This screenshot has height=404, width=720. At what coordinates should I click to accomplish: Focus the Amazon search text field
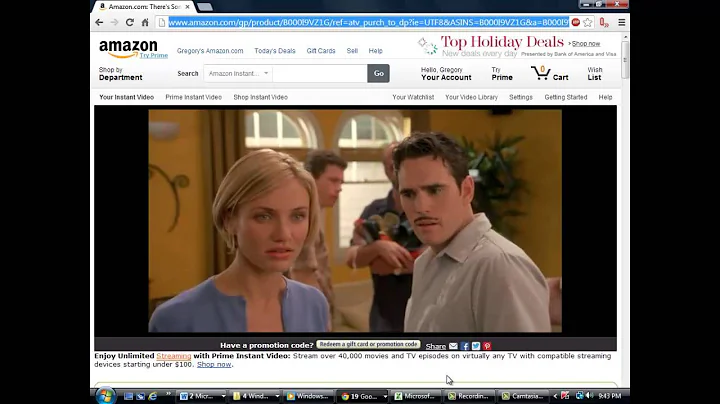pyautogui.click(x=320, y=73)
